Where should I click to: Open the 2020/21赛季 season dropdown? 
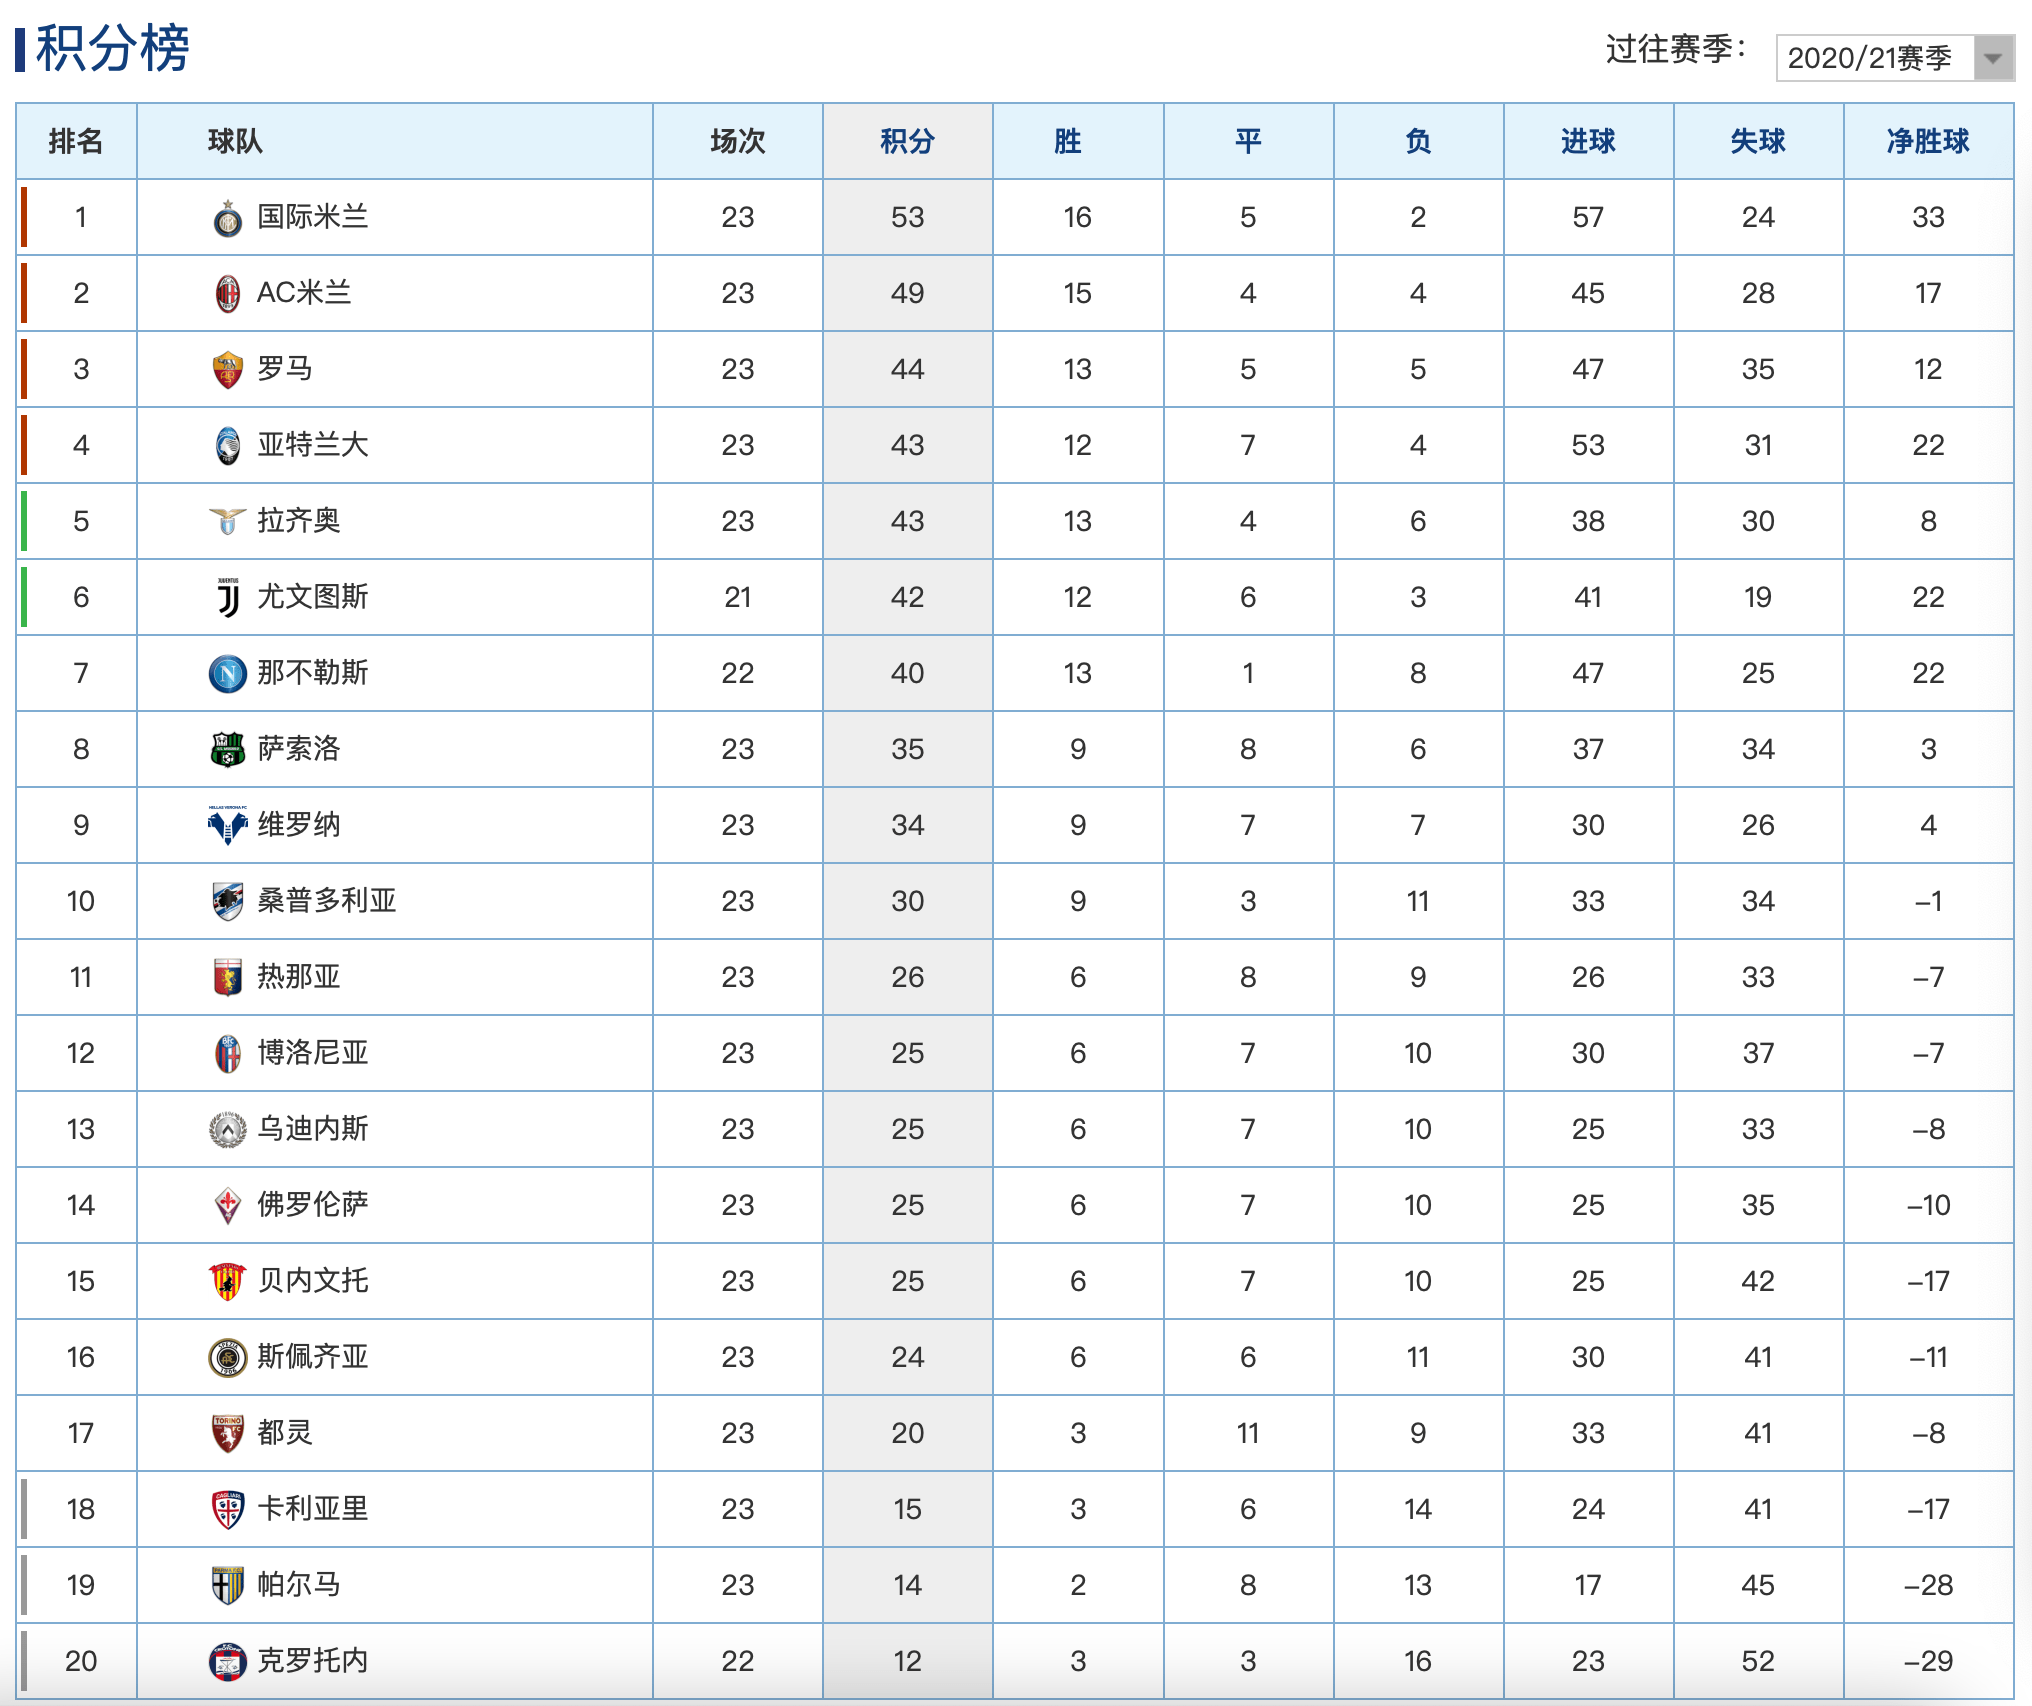(1894, 58)
